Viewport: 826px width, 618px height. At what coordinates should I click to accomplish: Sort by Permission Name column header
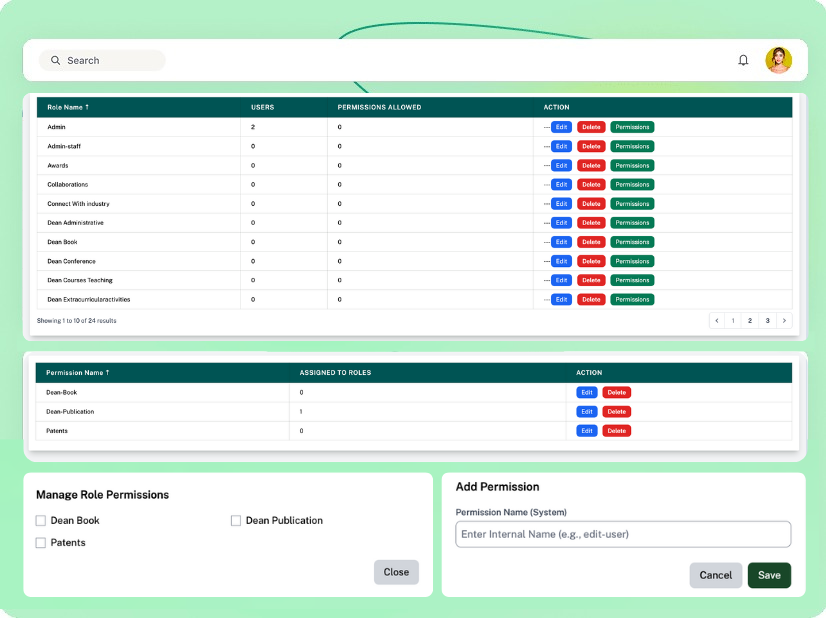[x=78, y=372]
